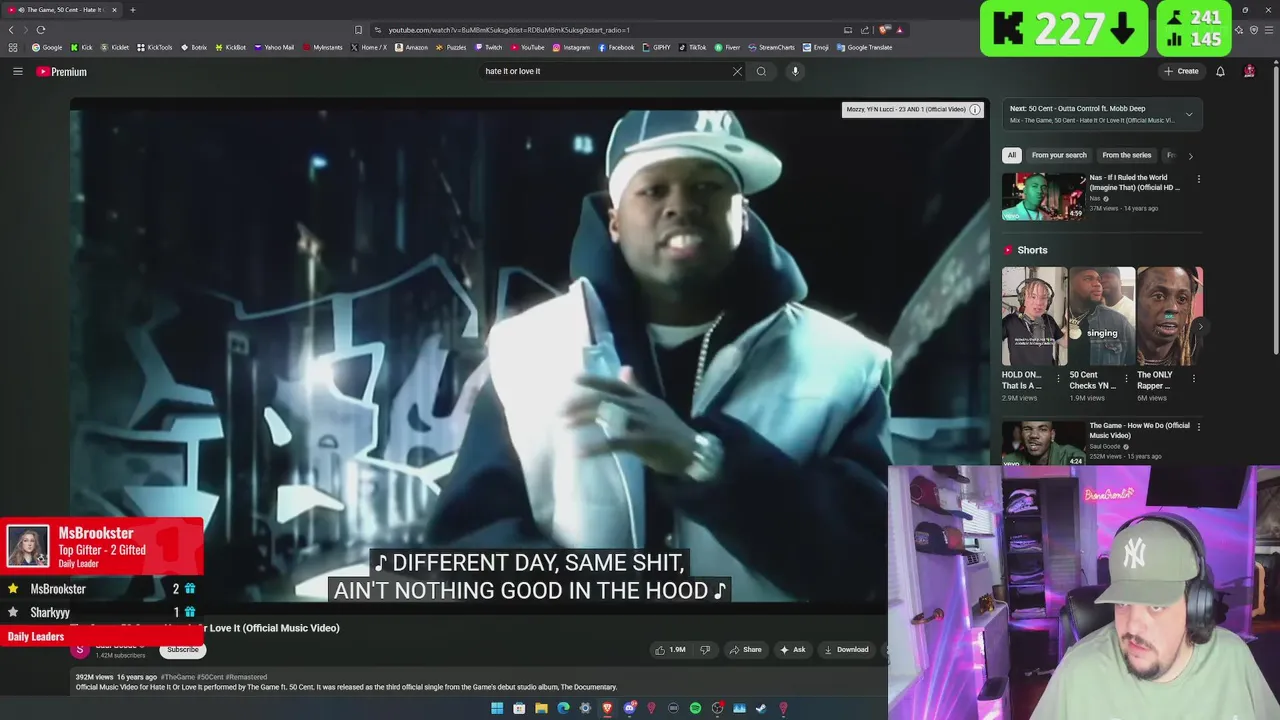Dislike the video with thumbs down
Image resolution: width=1280 pixels, height=720 pixels.
pyautogui.click(x=705, y=650)
